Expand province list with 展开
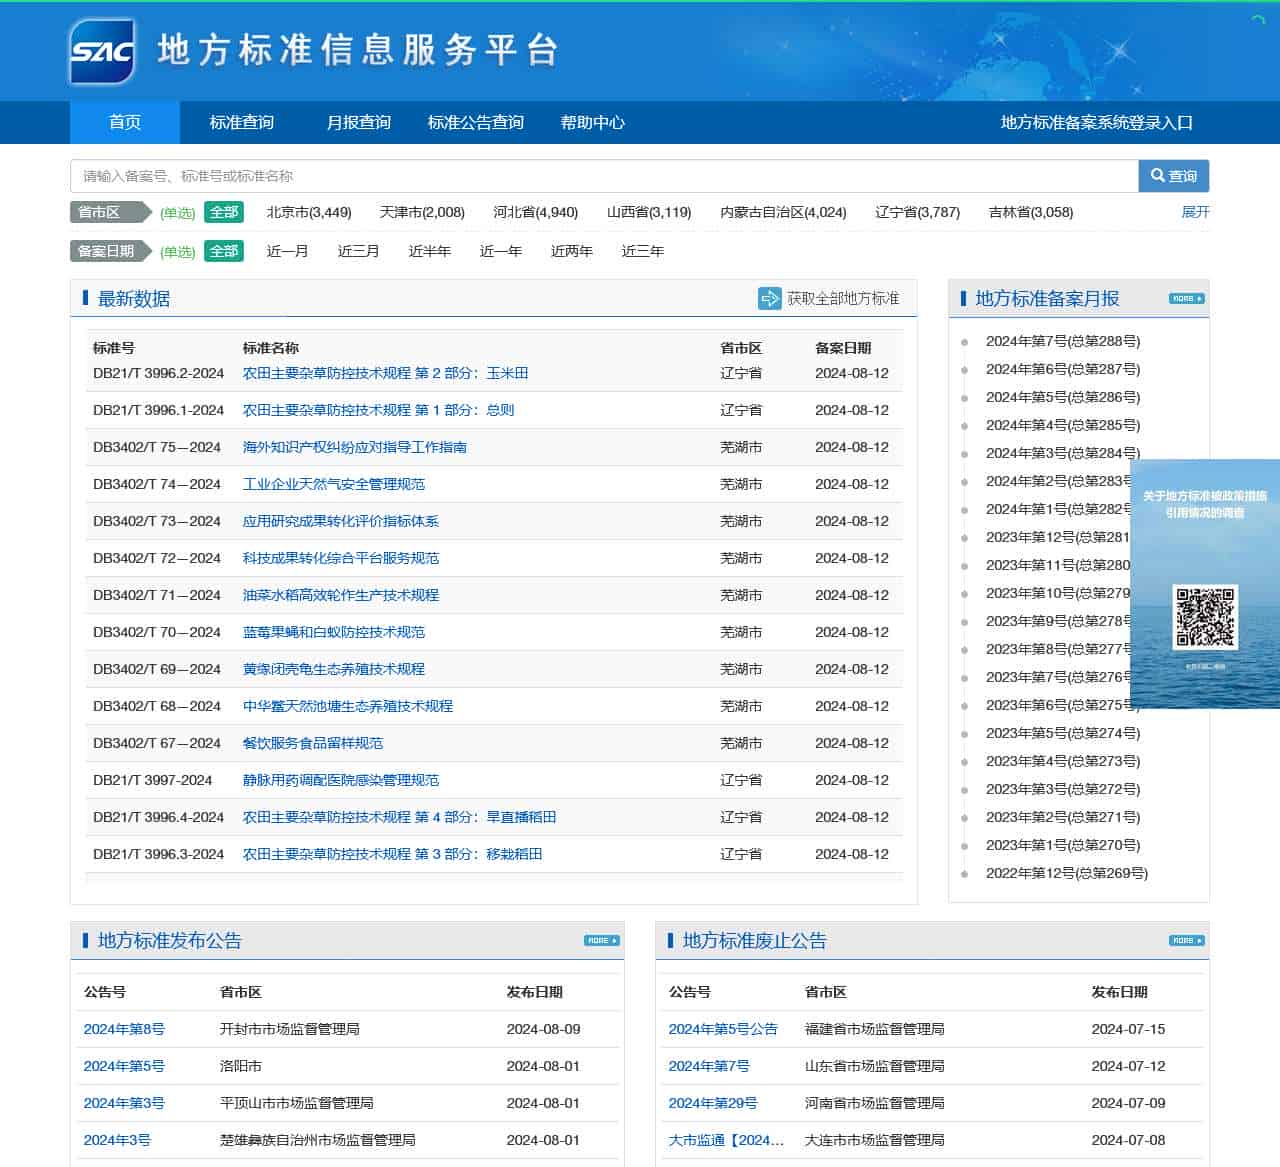This screenshot has width=1280, height=1167. pyautogui.click(x=1195, y=212)
